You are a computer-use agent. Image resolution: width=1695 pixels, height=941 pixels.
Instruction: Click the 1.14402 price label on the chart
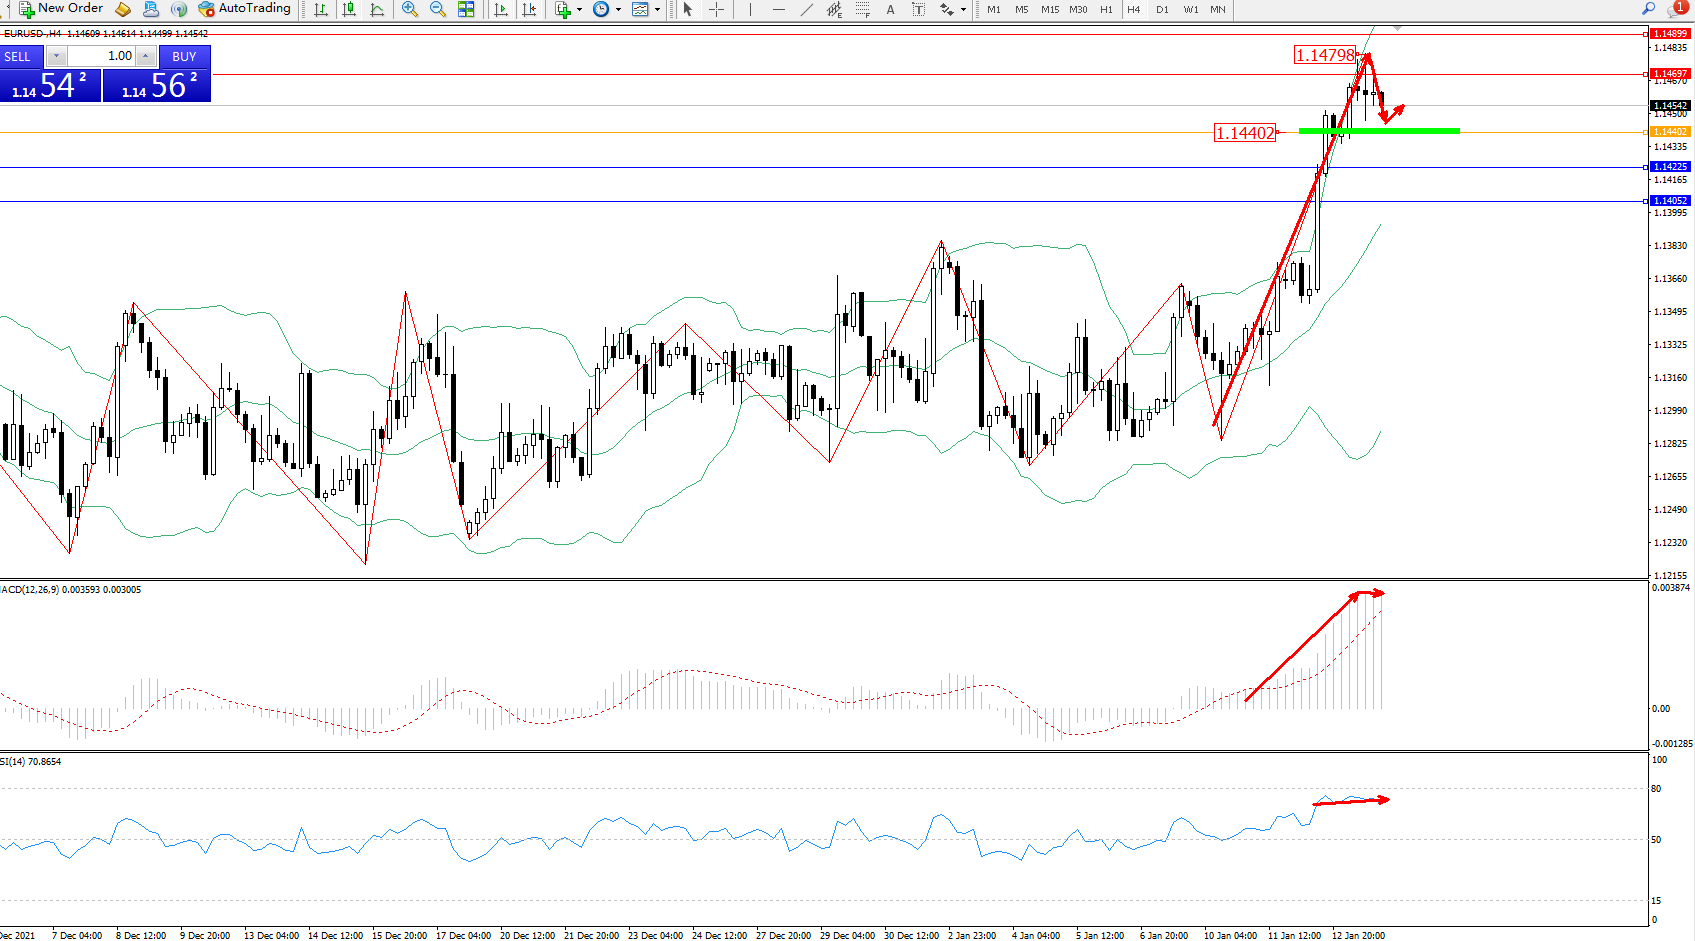coord(1245,133)
